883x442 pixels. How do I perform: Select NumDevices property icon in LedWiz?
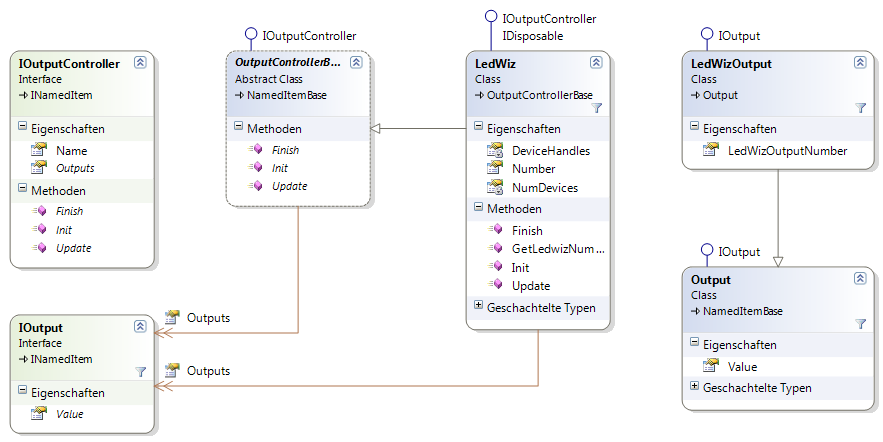pyautogui.click(x=495, y=187)
